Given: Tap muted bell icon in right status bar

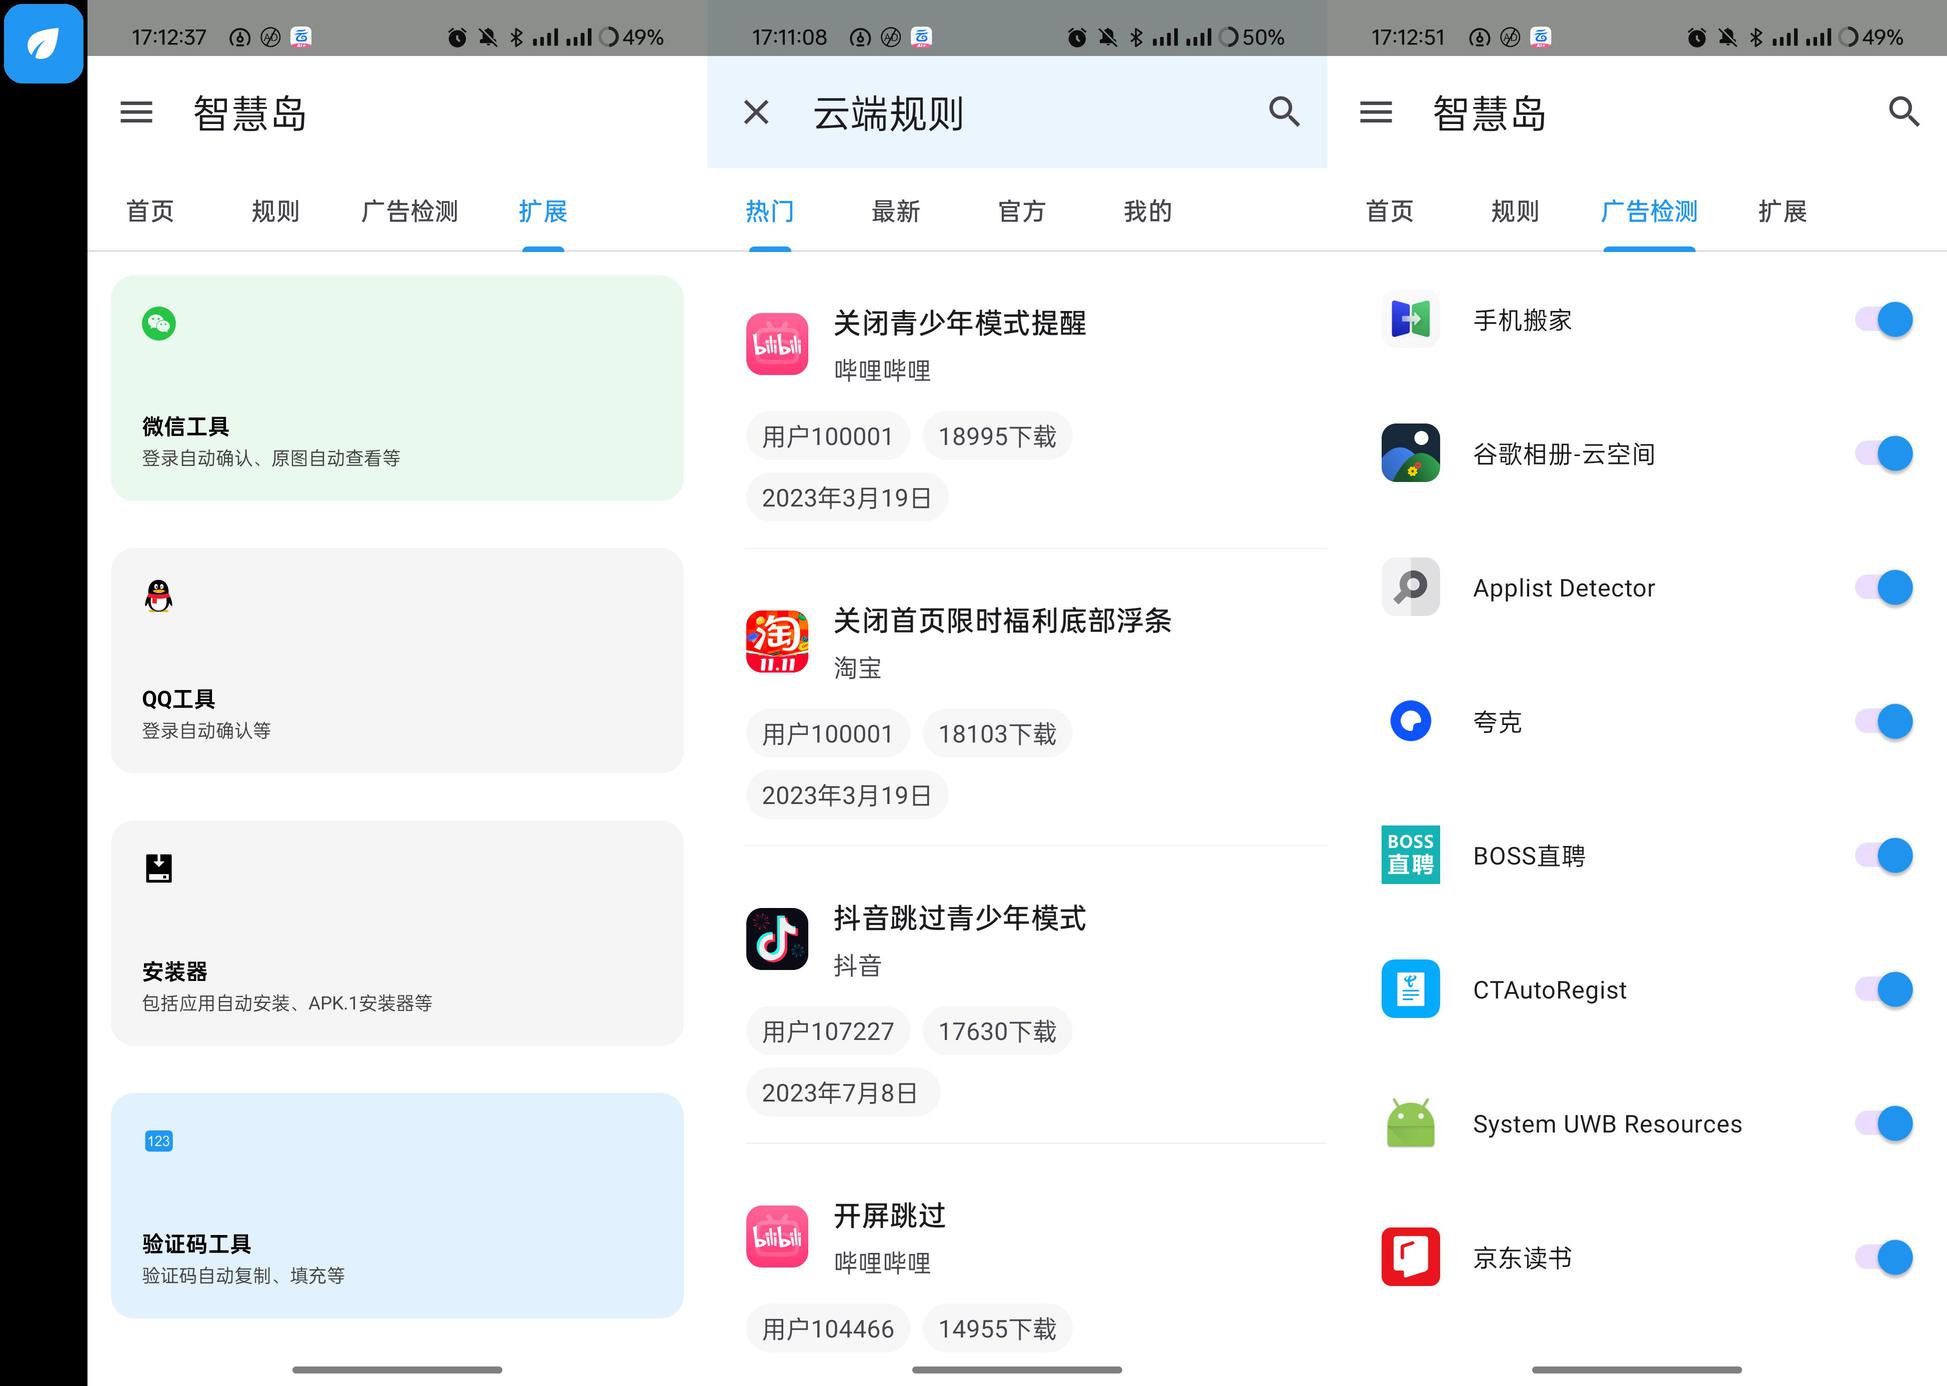Looking at the screenshot, I should click(x=1727, y=38).
